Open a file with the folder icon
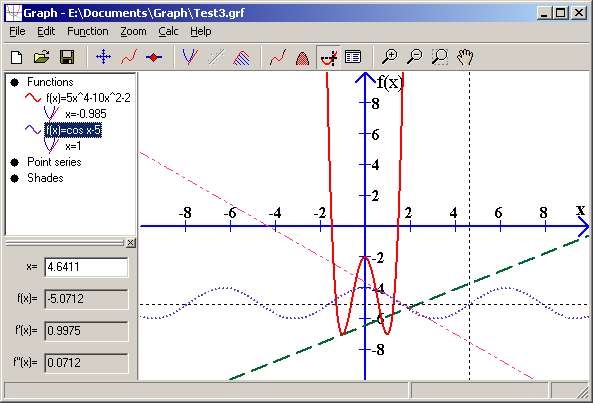 (x=42, y=57)
